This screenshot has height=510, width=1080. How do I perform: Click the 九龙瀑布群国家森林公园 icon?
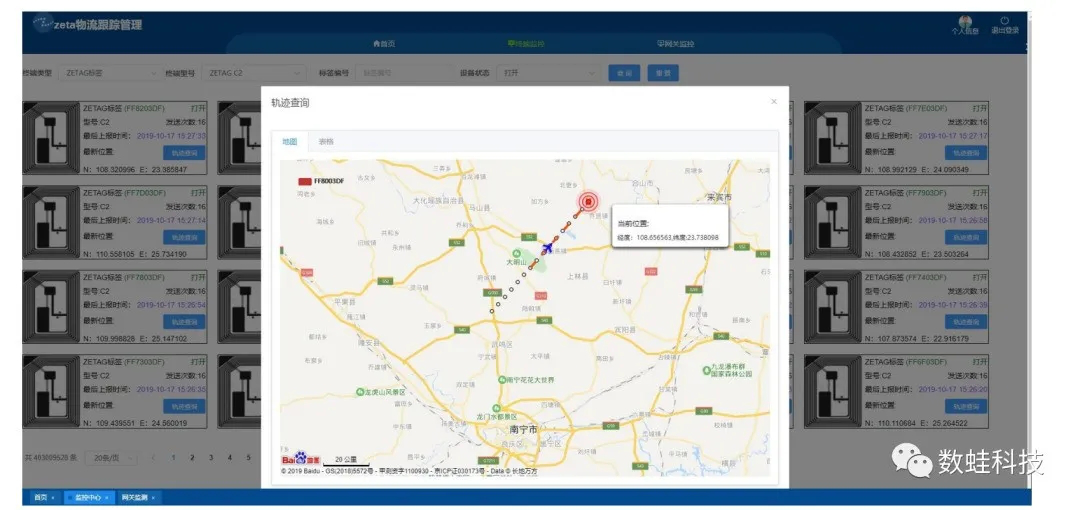pos(706,371)
